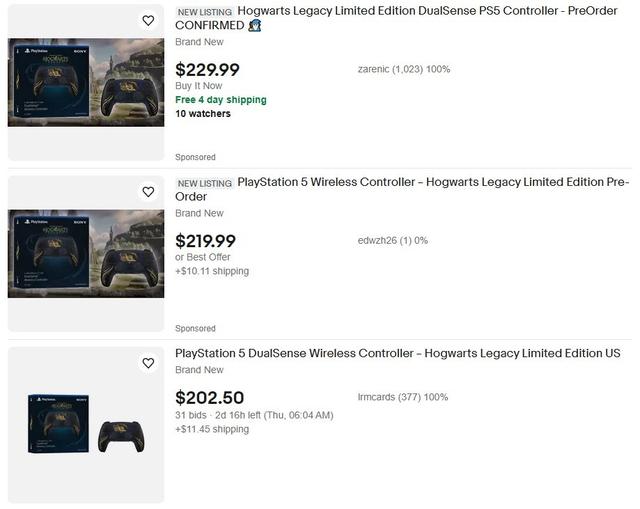
Task: Click the $202.50 current bid price
Action: click(209, 398)
